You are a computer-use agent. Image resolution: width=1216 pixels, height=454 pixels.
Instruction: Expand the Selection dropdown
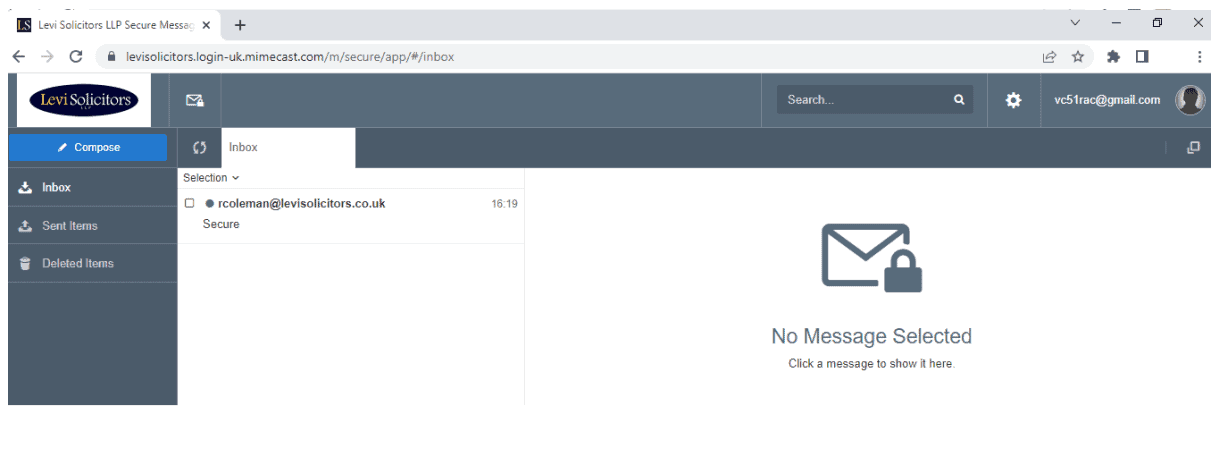211,178
